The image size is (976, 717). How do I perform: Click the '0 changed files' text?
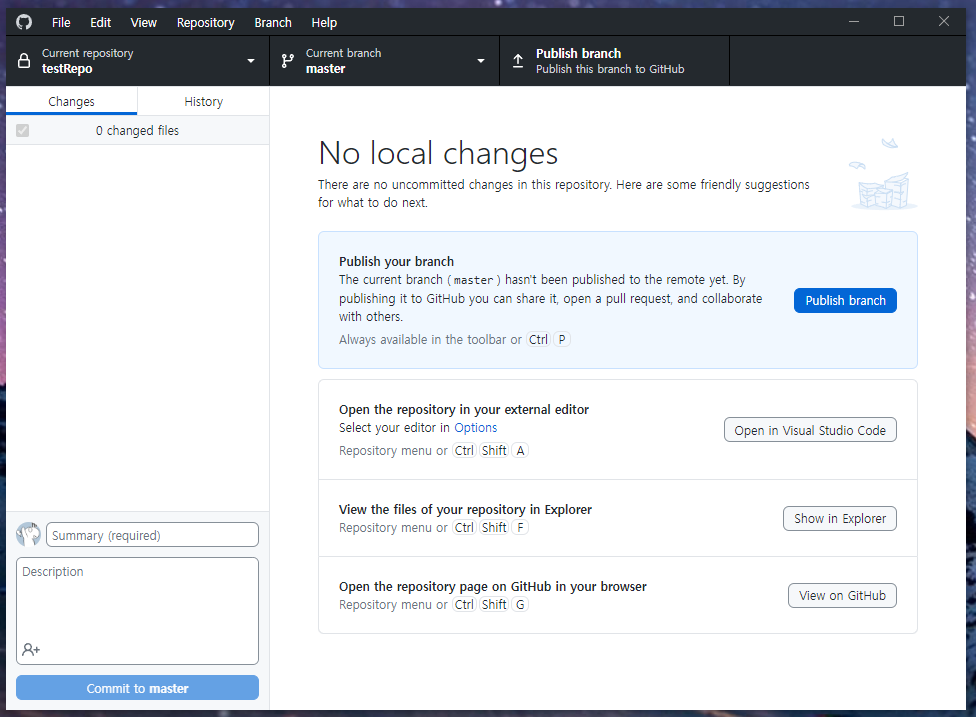137,130
